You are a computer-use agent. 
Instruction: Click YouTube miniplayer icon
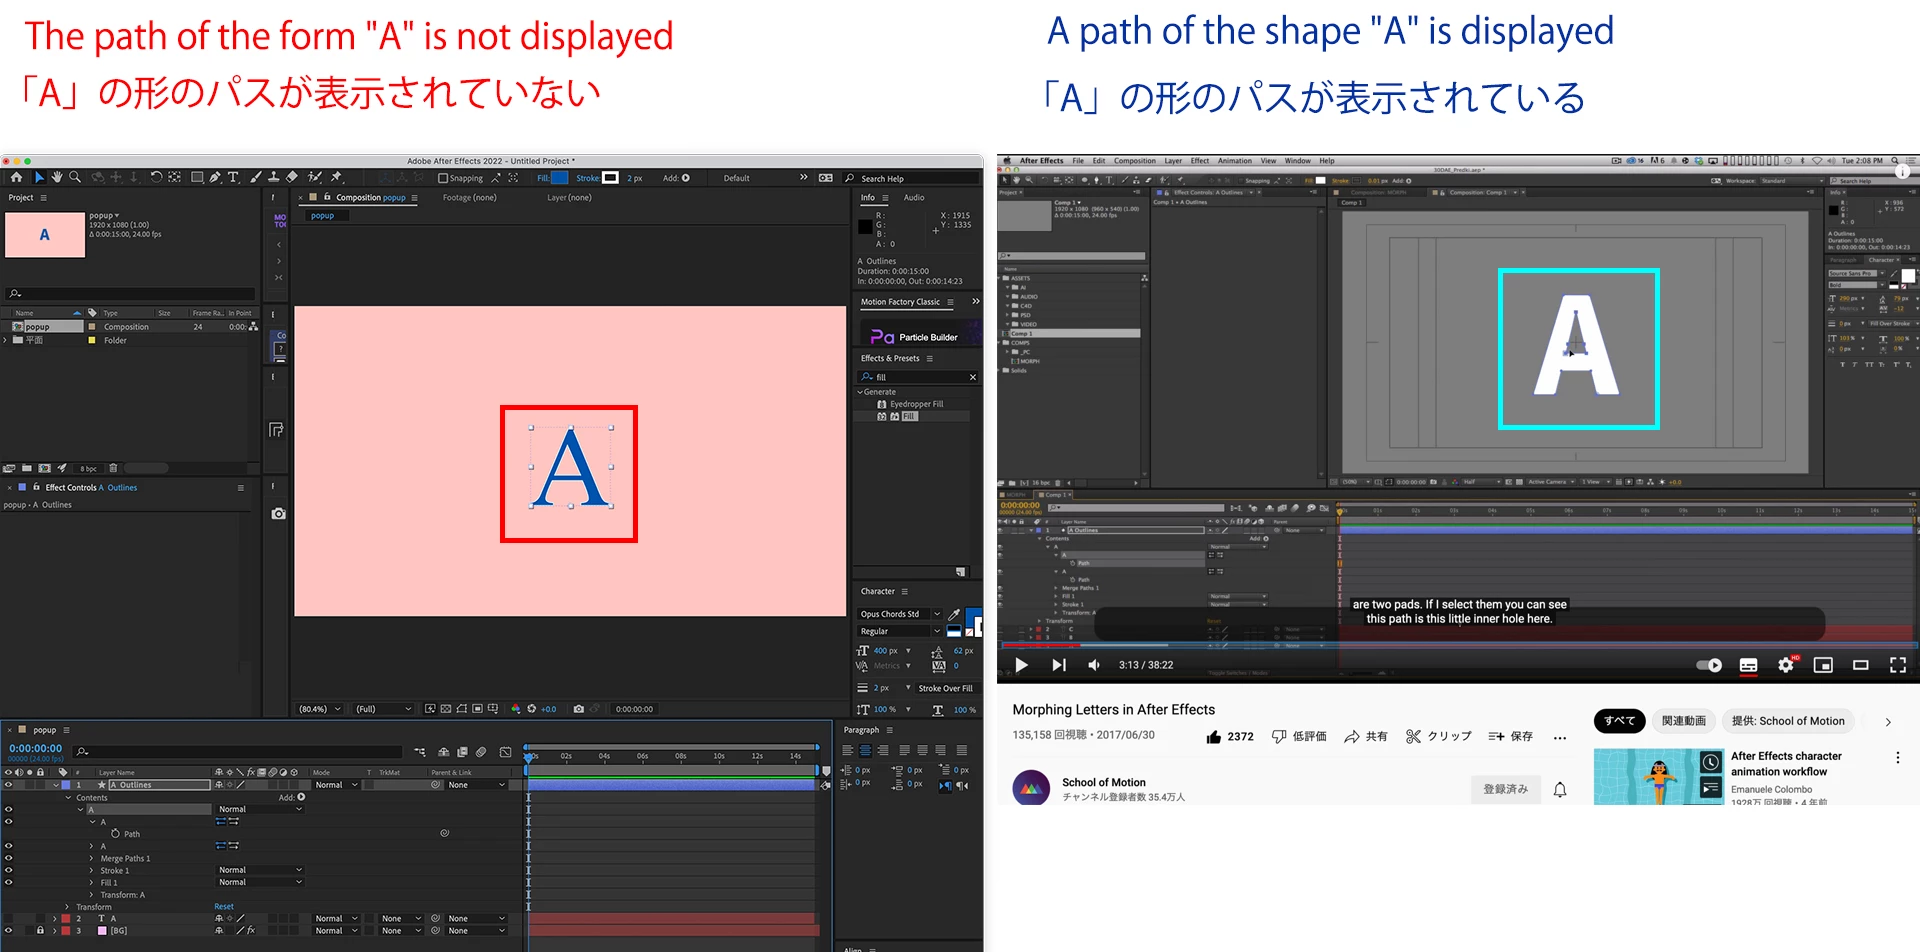pyautogui.click(x=1823, y=665)
